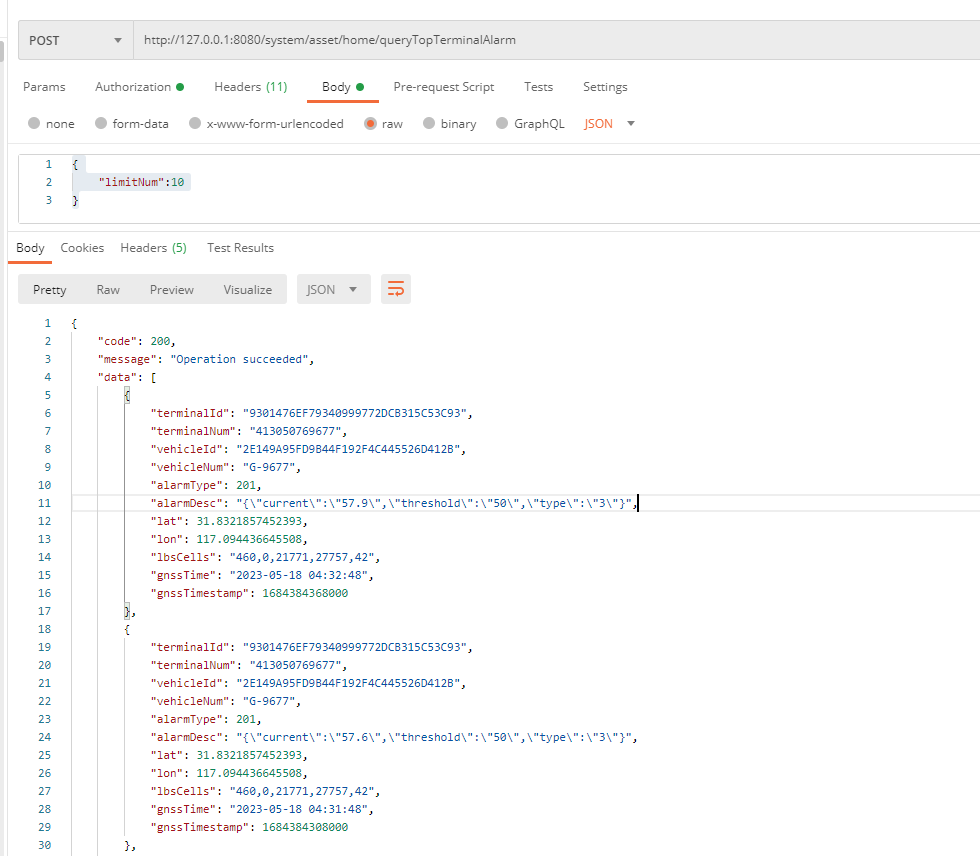Open the POST method dropdown
Image resolution: width=980 pixels, height=856 pixels.
(x=75, y=41)
